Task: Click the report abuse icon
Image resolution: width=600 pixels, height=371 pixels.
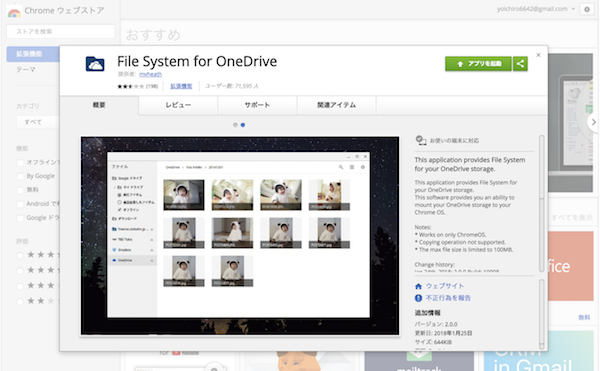Action: coord(418,298)
